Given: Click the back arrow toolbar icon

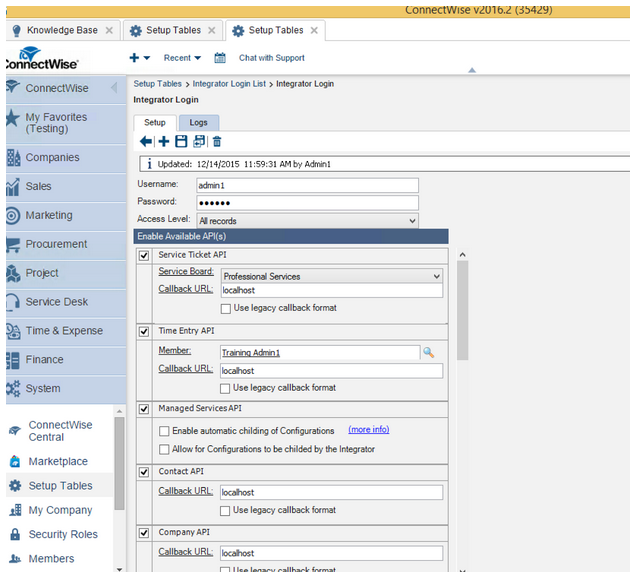Looking at the screenshot, I should coord(146,141).
